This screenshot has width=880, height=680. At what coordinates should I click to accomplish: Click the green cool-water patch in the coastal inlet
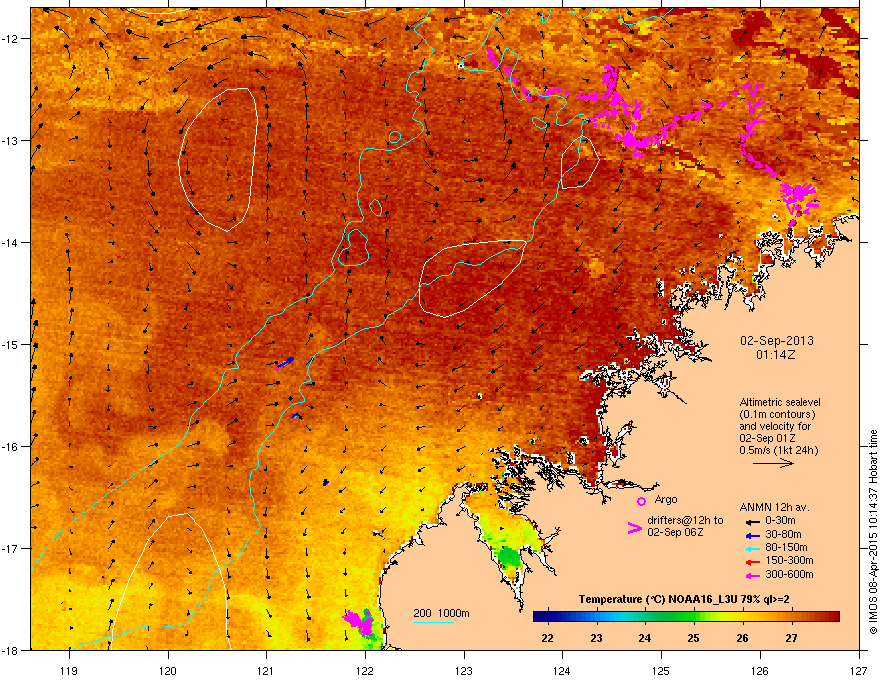(x=509, y=558)
